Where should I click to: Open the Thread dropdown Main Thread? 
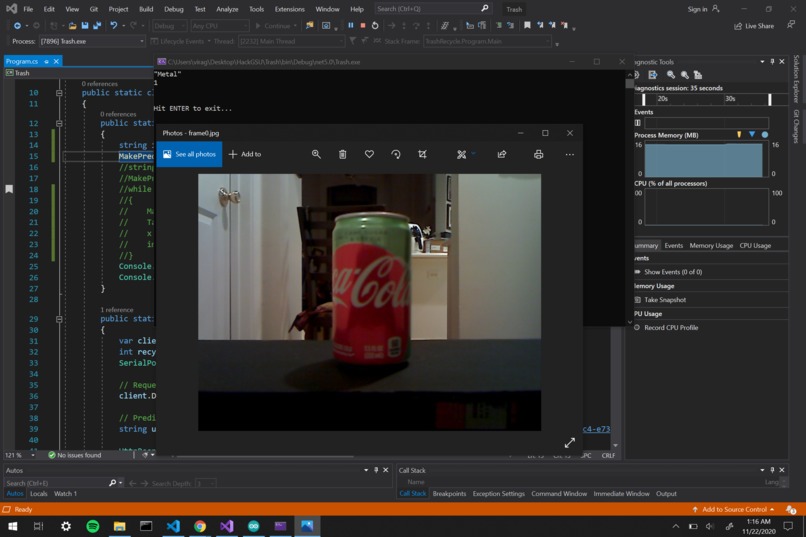click(291, 41)
